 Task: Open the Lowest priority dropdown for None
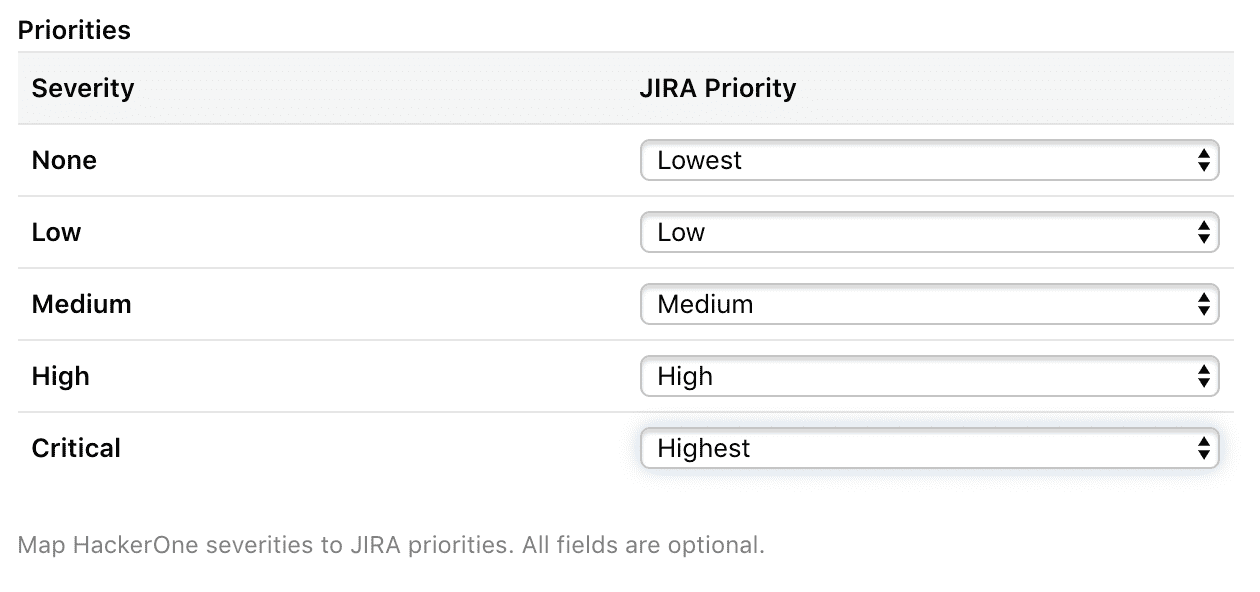pos(928,160)
